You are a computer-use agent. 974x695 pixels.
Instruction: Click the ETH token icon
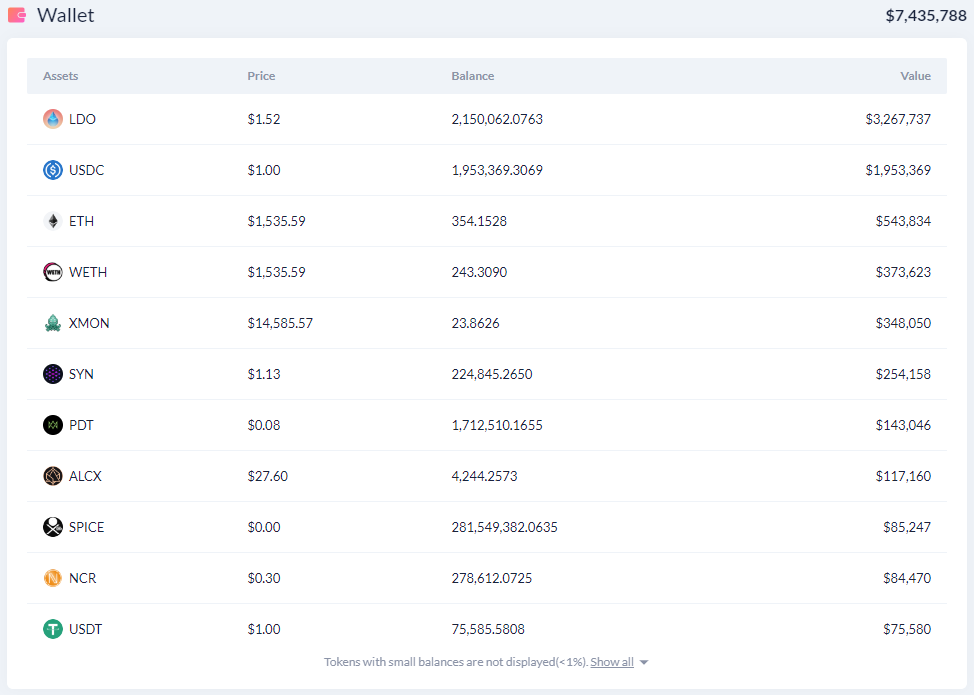[x=53, y=220]
